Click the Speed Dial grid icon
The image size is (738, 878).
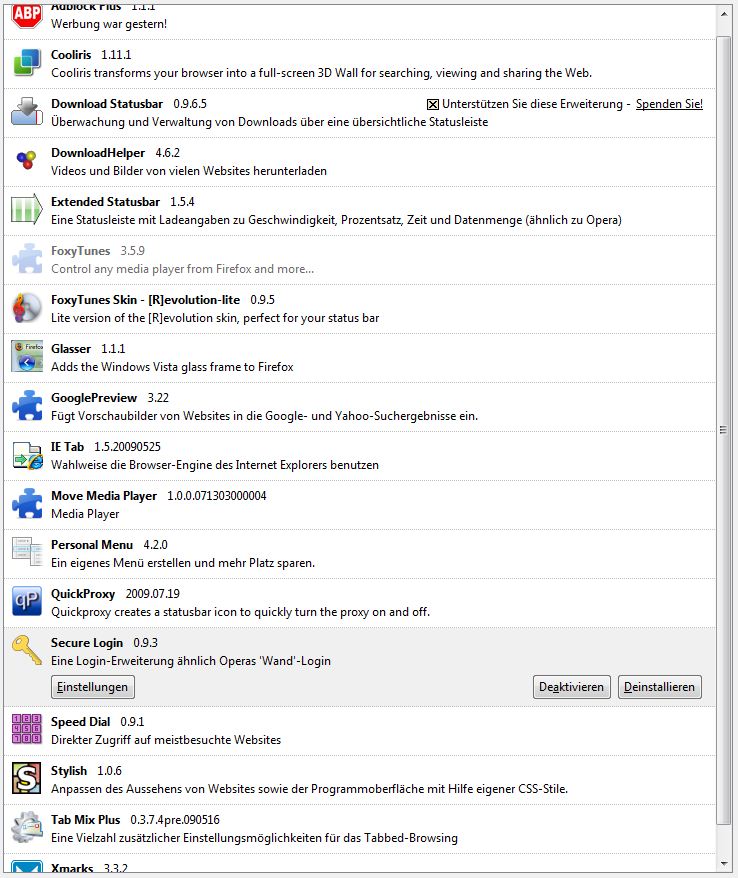coord(27,729)
